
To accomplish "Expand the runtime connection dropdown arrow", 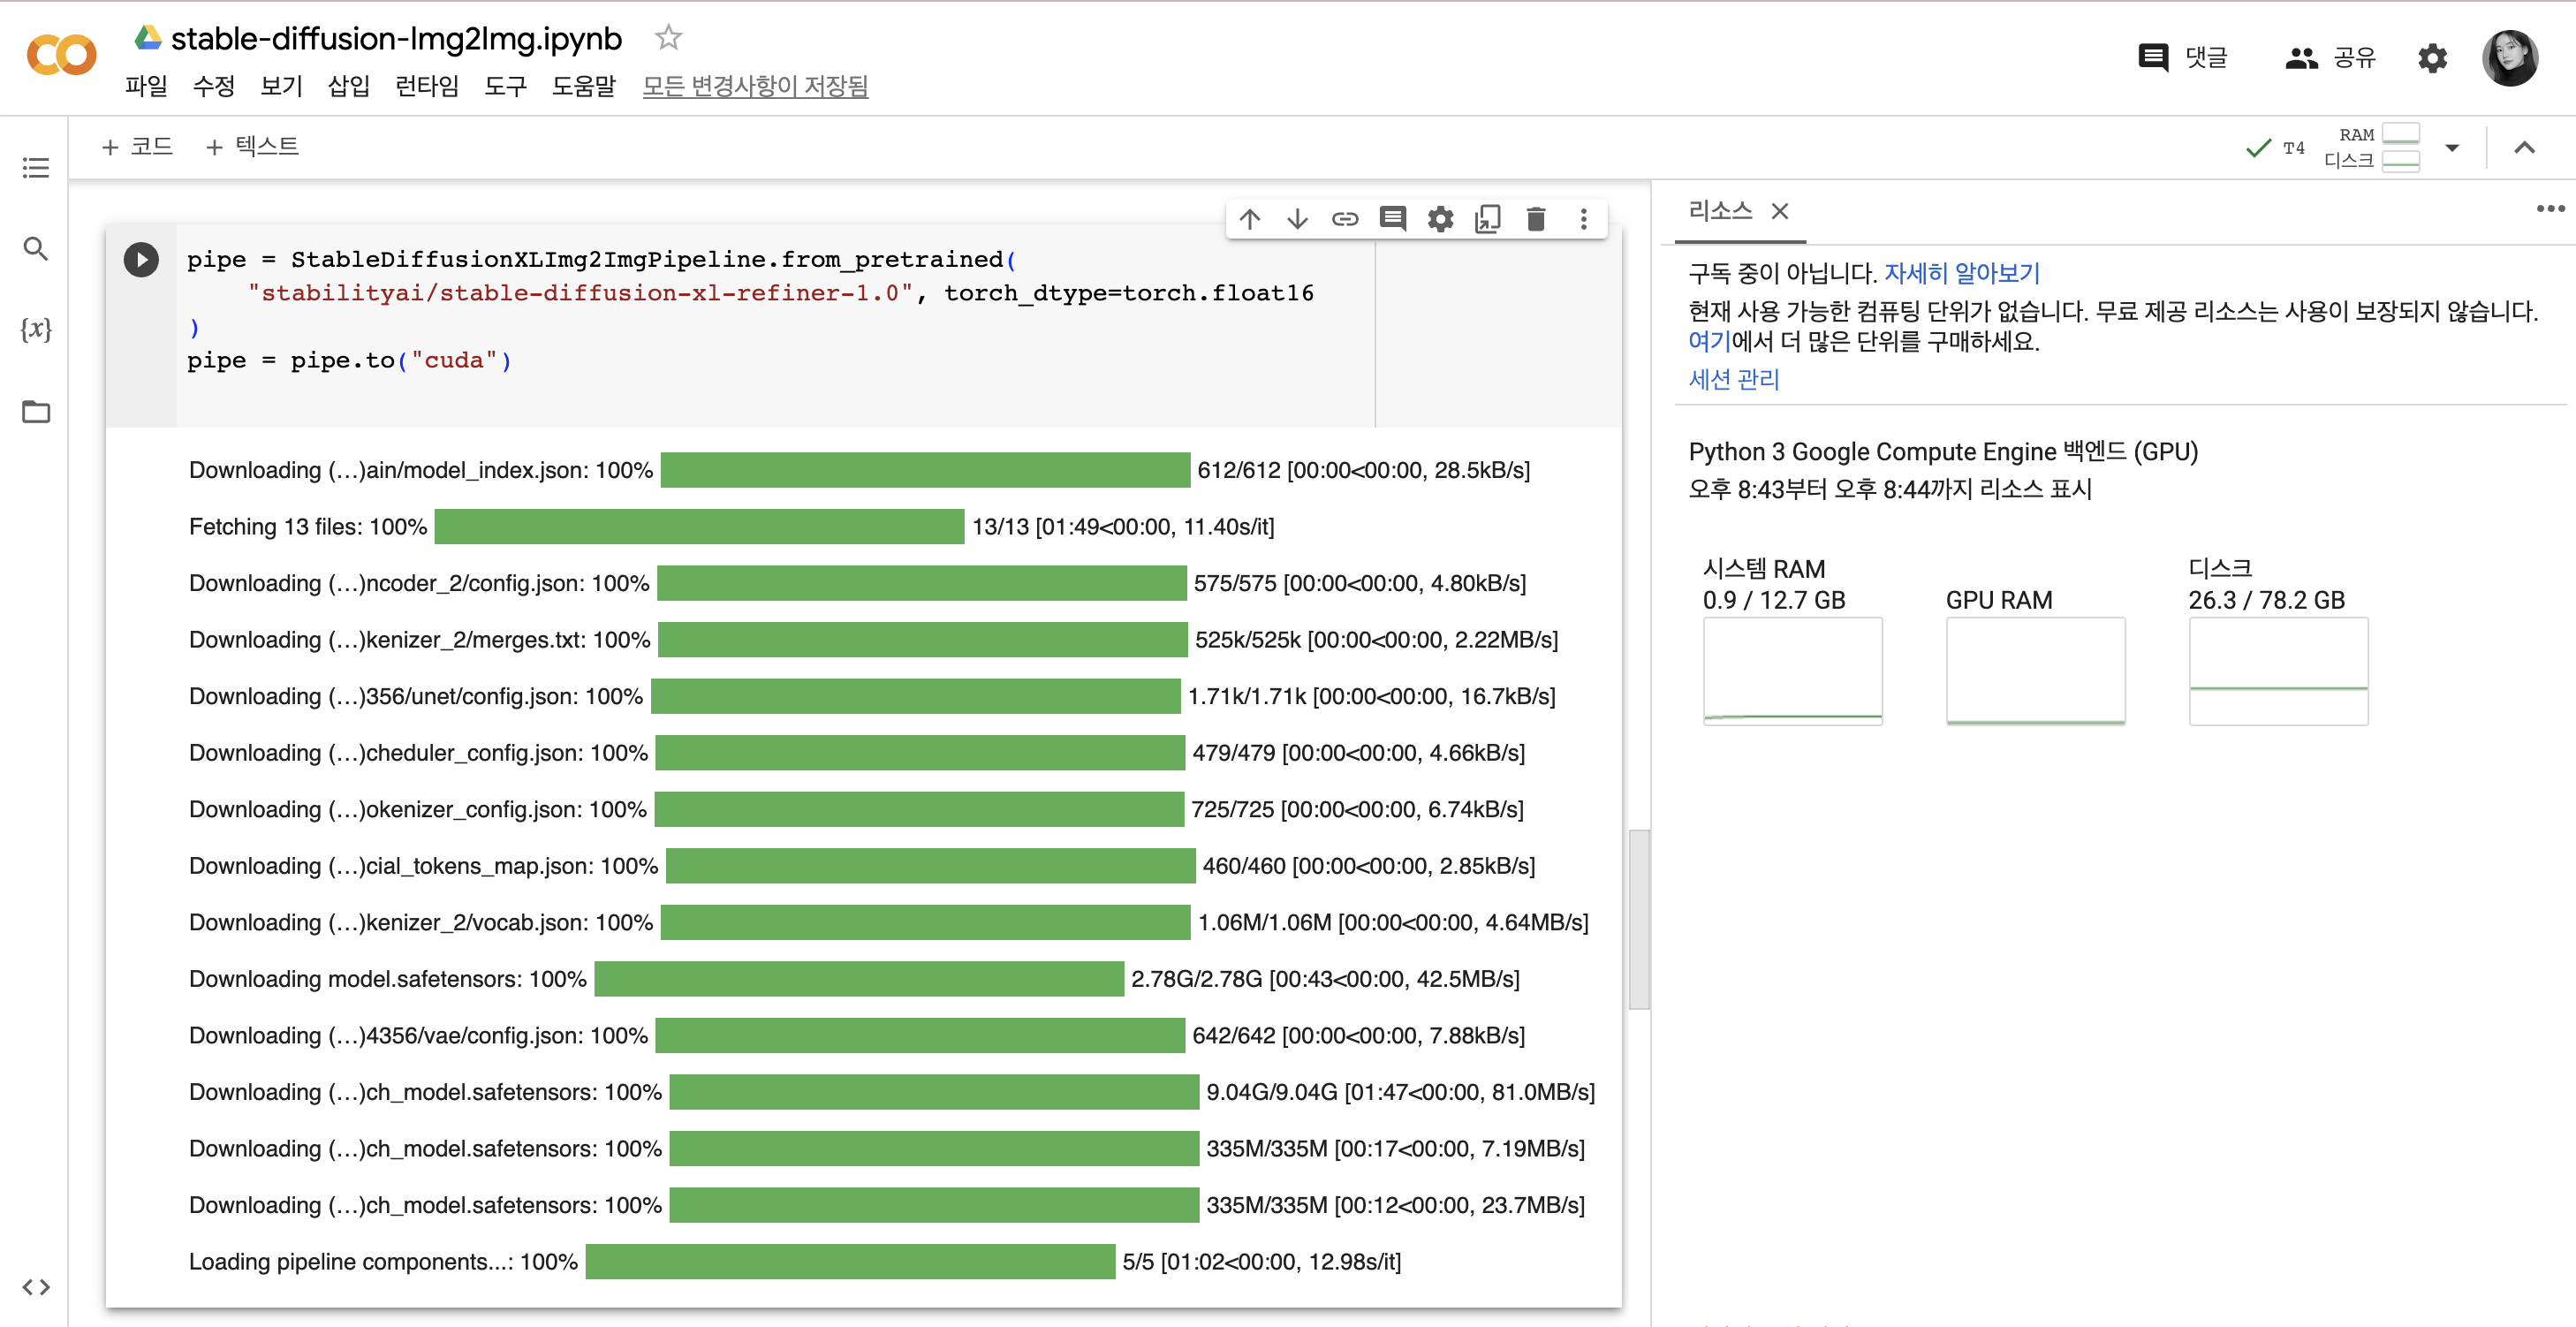I will point(2452,148).
